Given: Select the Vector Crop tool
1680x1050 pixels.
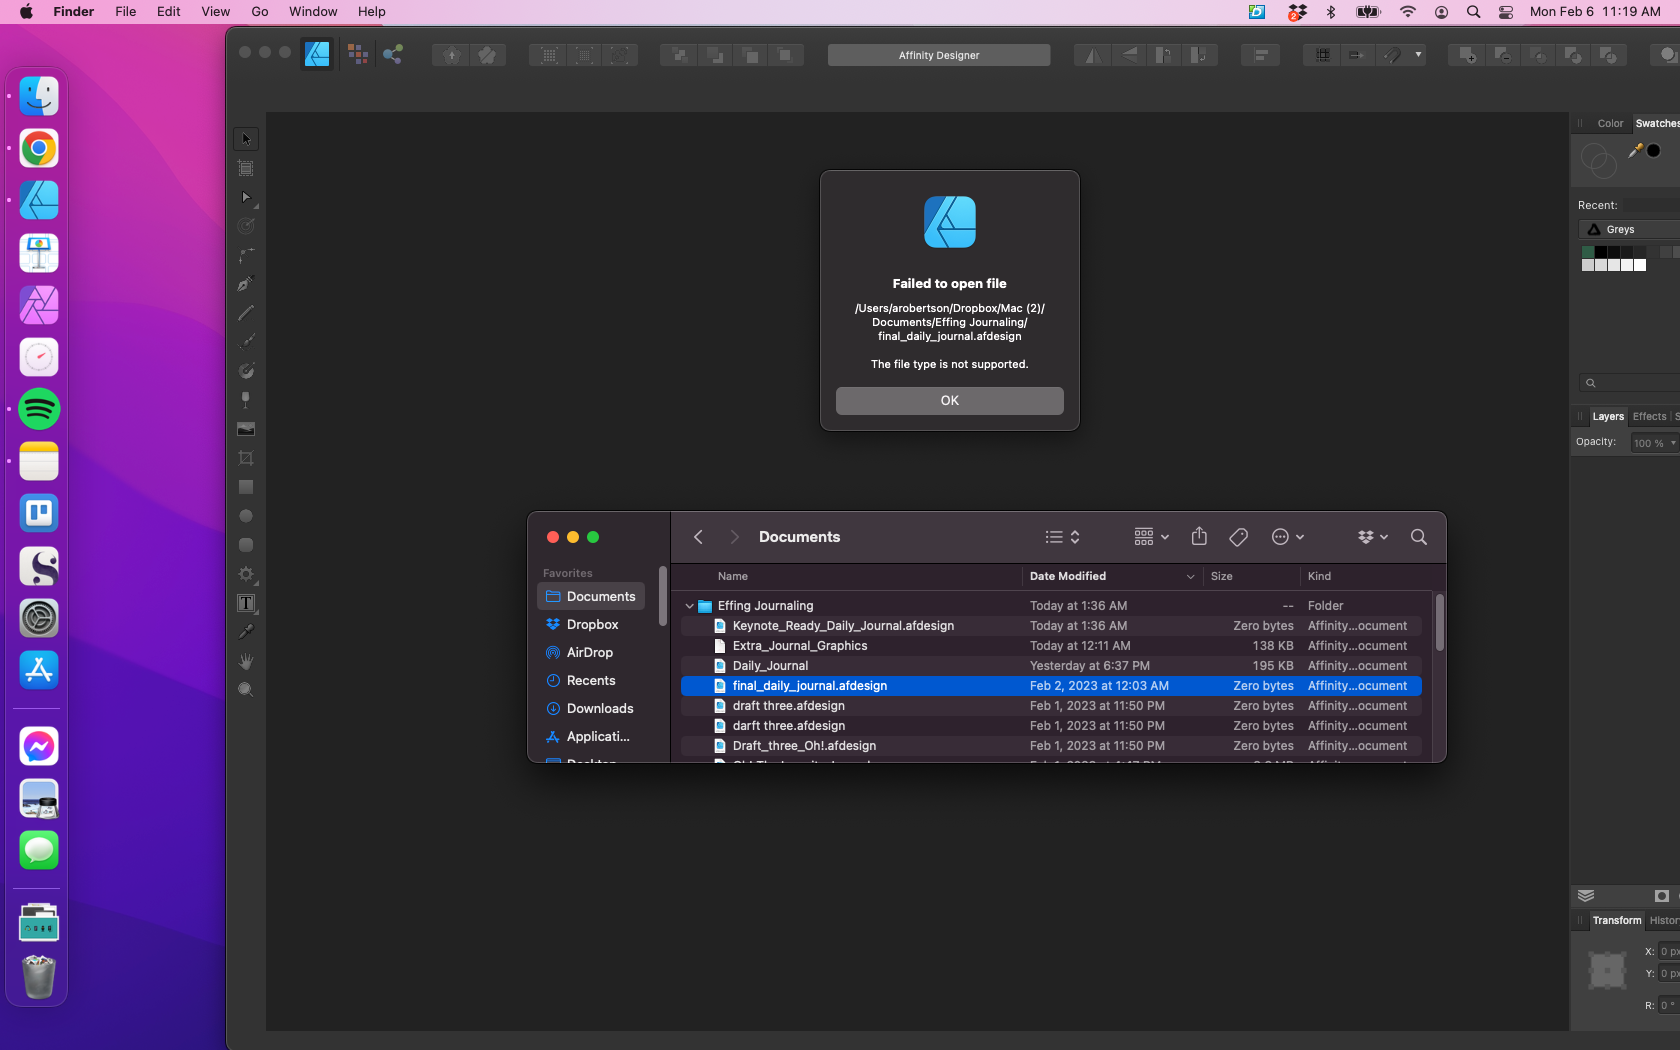Looking at the screenshot, I should point(246,458).
